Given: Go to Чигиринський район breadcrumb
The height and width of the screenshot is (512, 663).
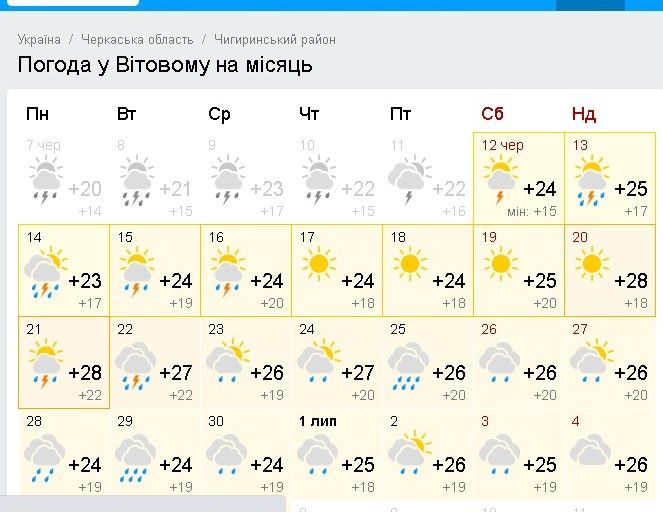Looking at the screenshot, I should tap(275, 40).
